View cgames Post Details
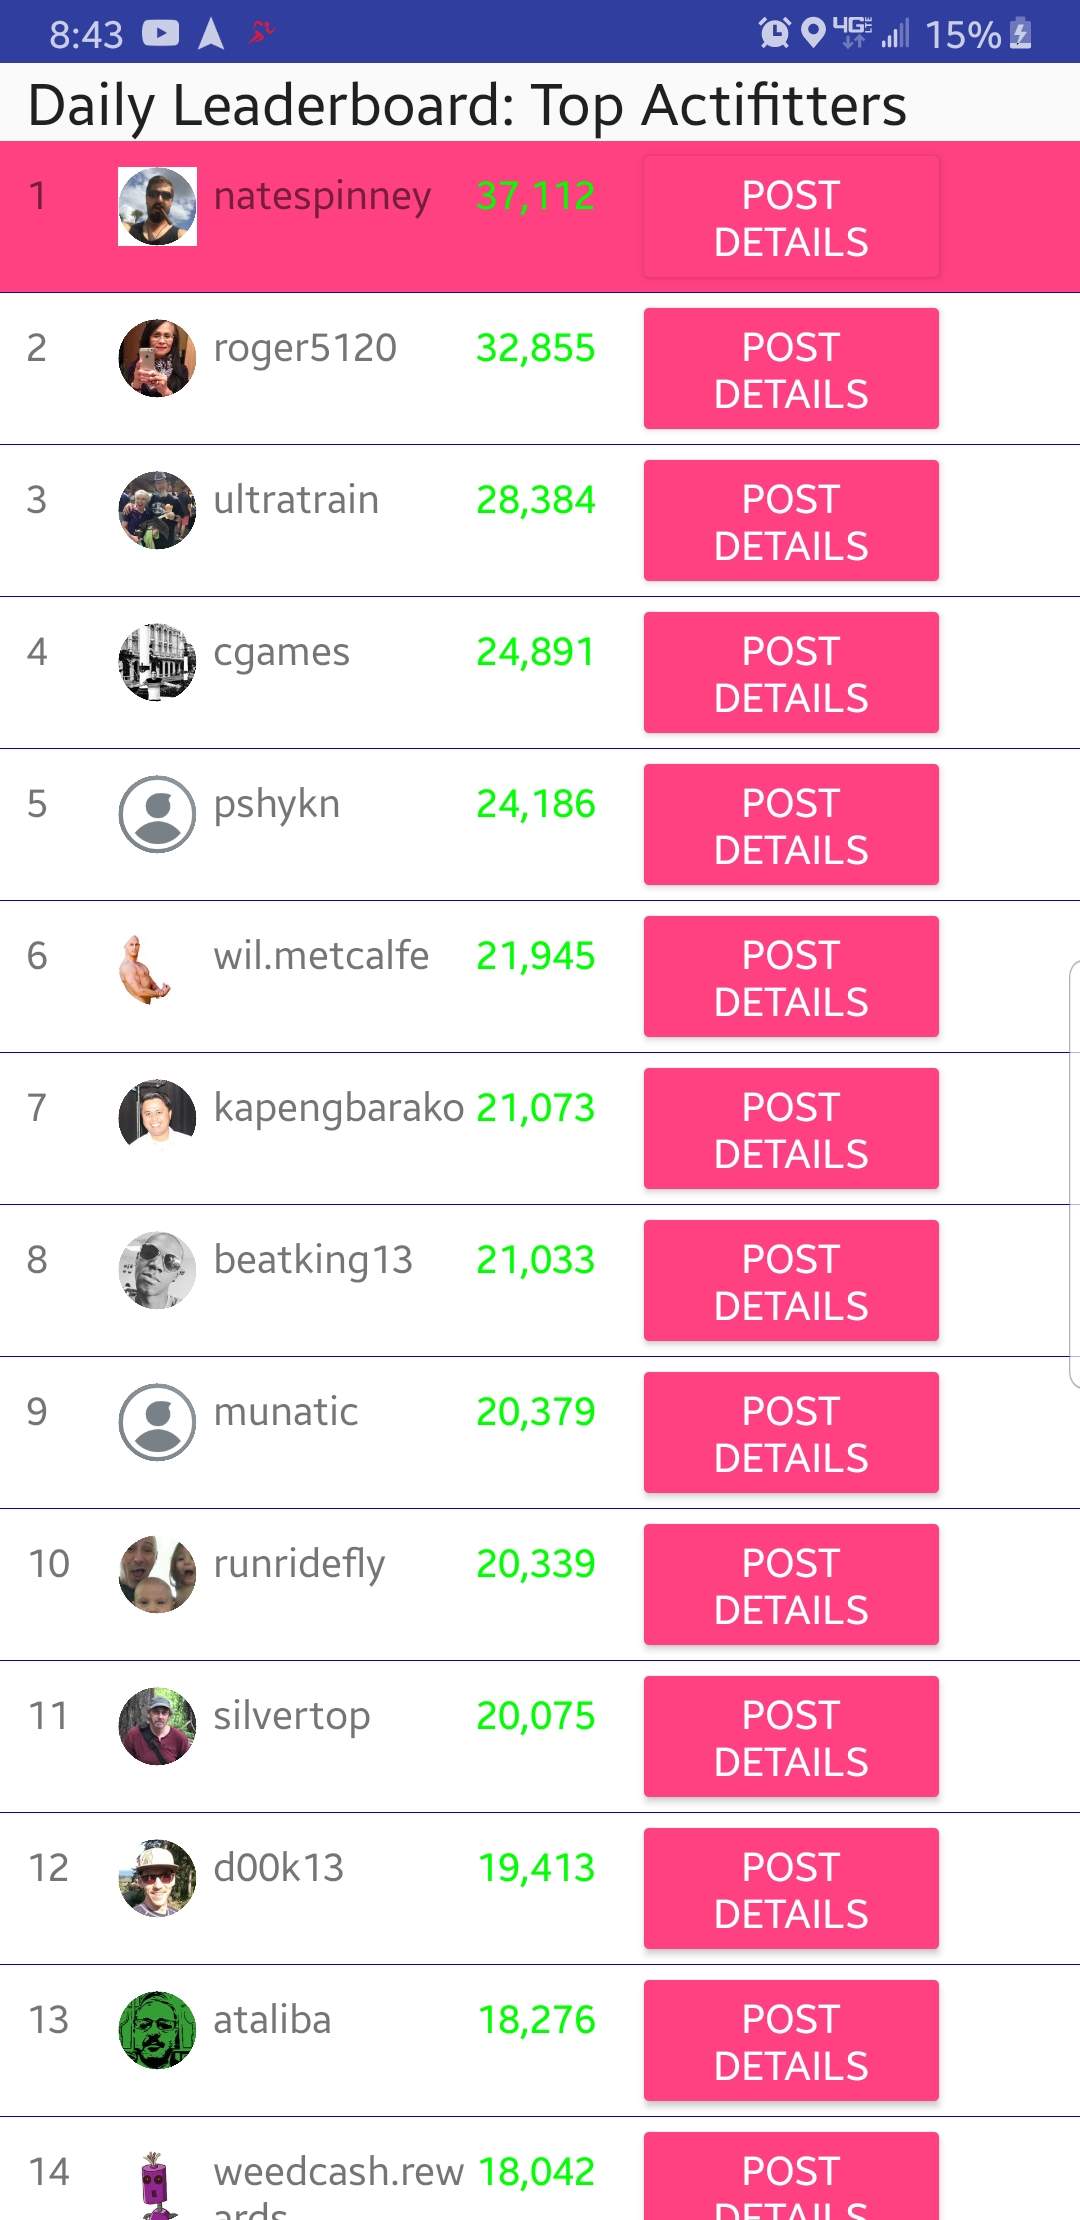This screenshot has height=2220, width=1080. pos(791,673)
